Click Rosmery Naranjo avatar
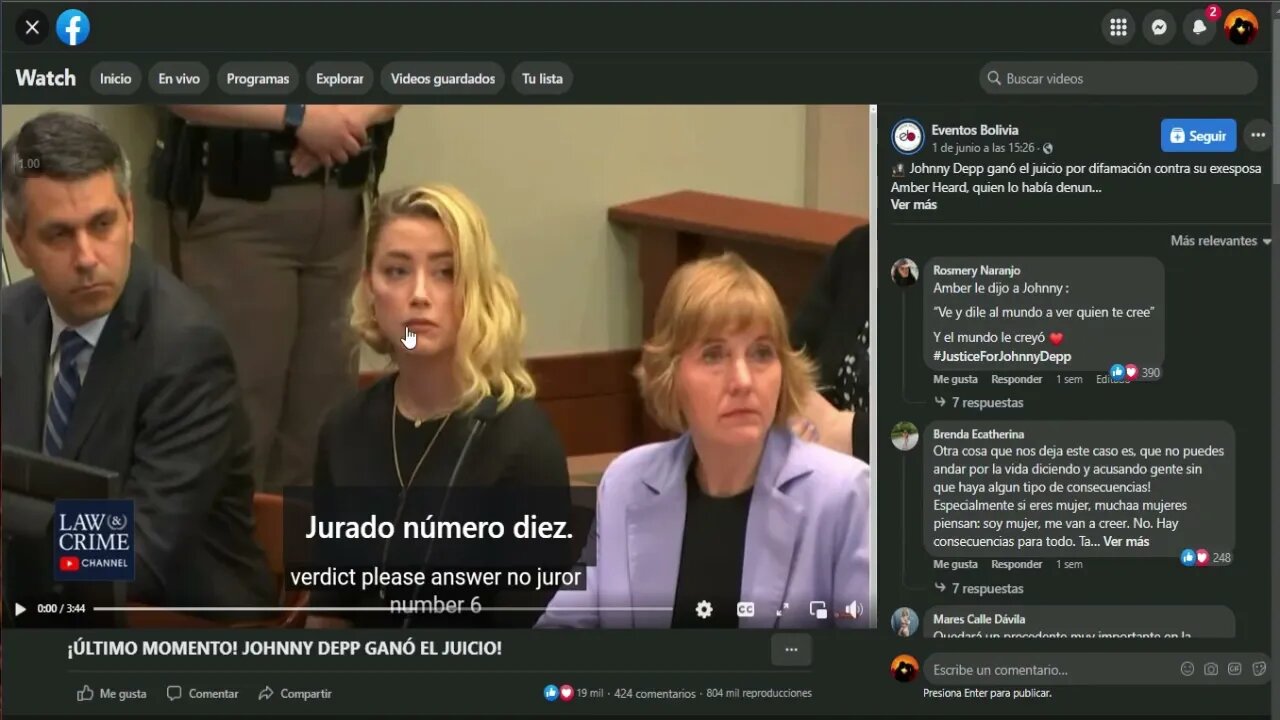Viewport: 1280px width, 720px height. tap(905, 272)
